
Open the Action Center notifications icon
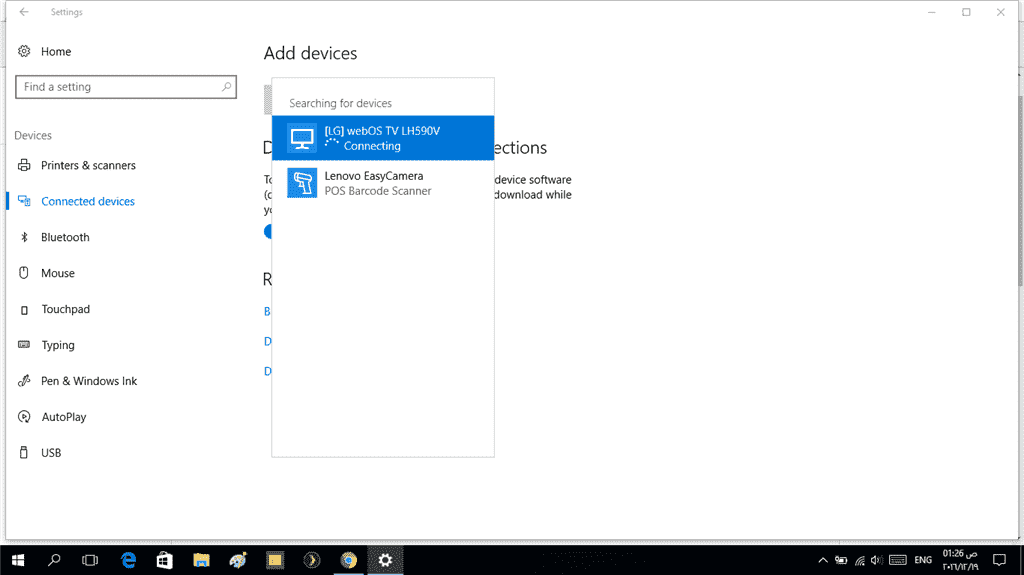[x=999, y=560]
